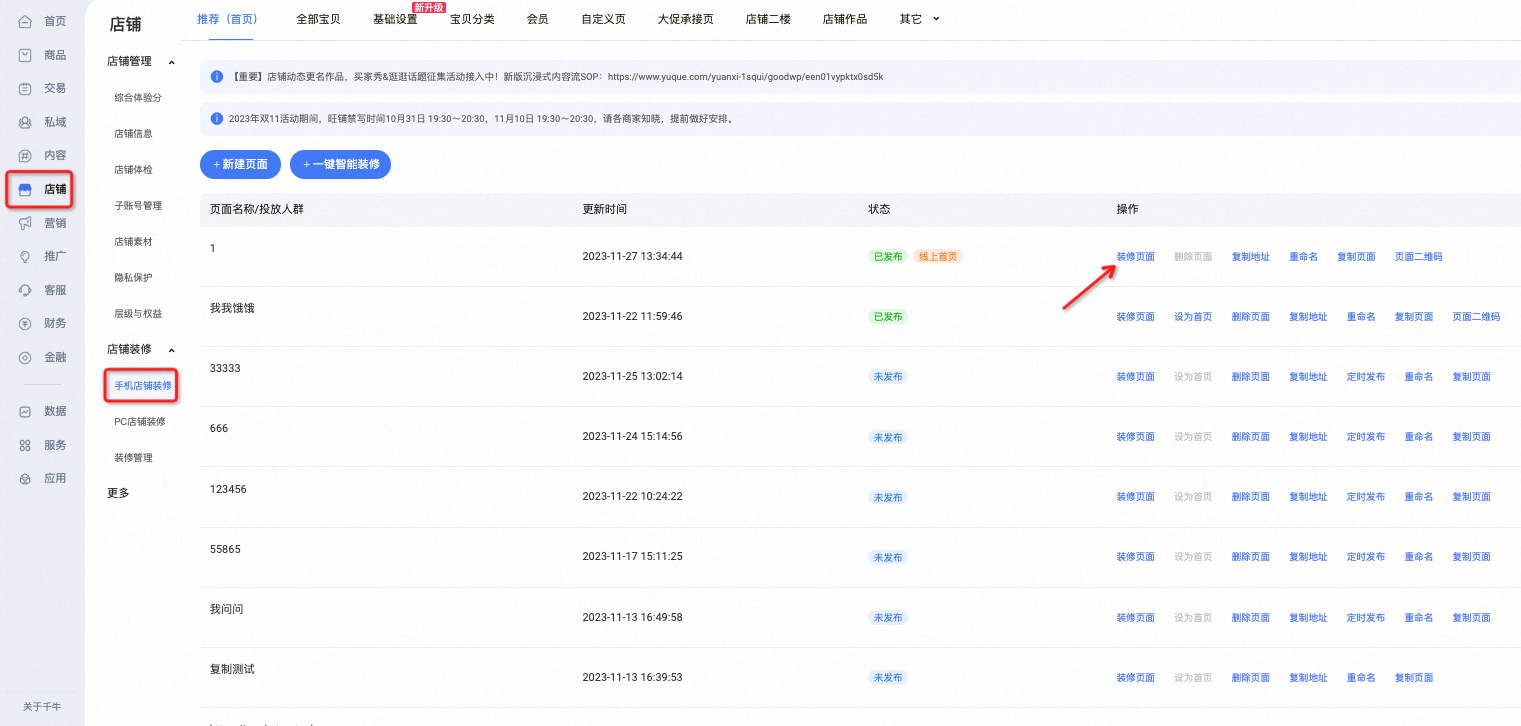
Task: Select the 应用 apps icon
Action: tap(25, 478)
